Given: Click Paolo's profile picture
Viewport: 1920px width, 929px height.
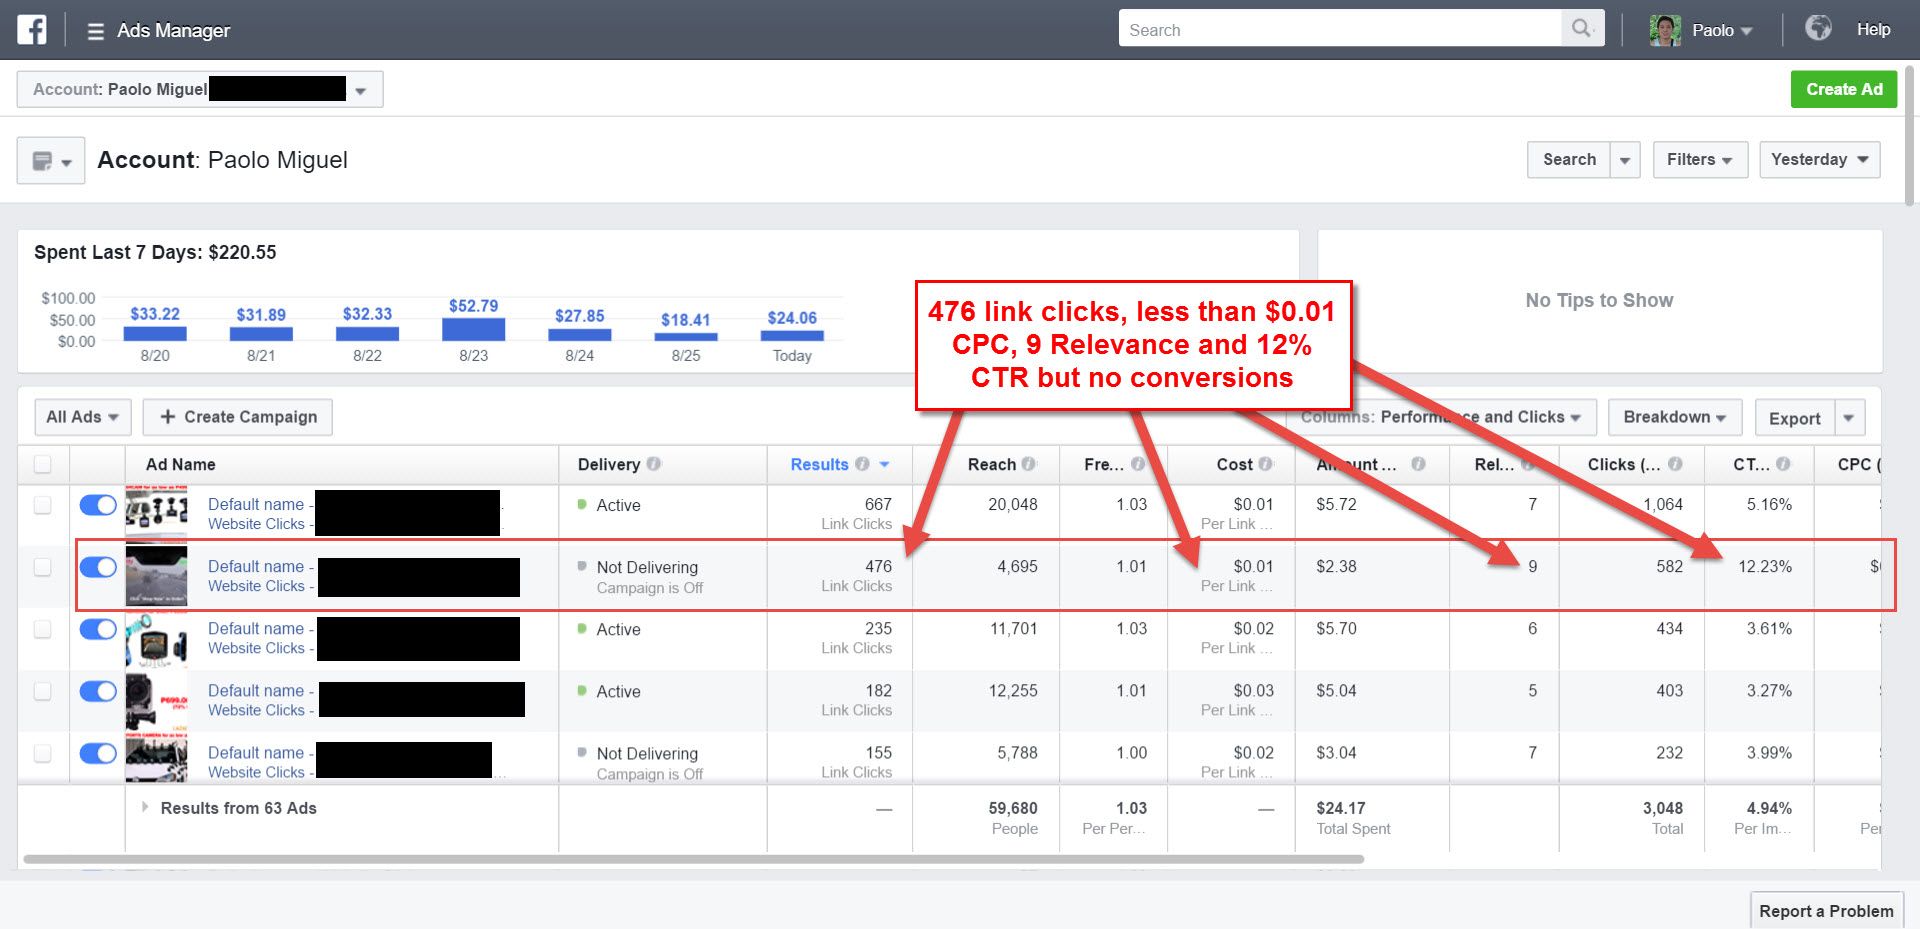Looking at the screenshot, I should [1664, 30].
